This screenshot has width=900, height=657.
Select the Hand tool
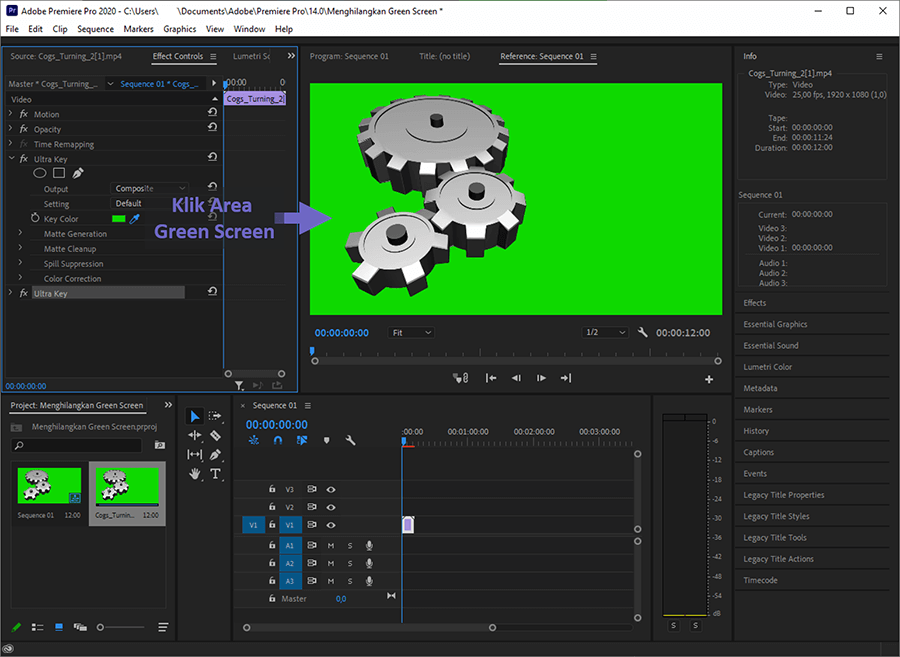tap(195, 474)
